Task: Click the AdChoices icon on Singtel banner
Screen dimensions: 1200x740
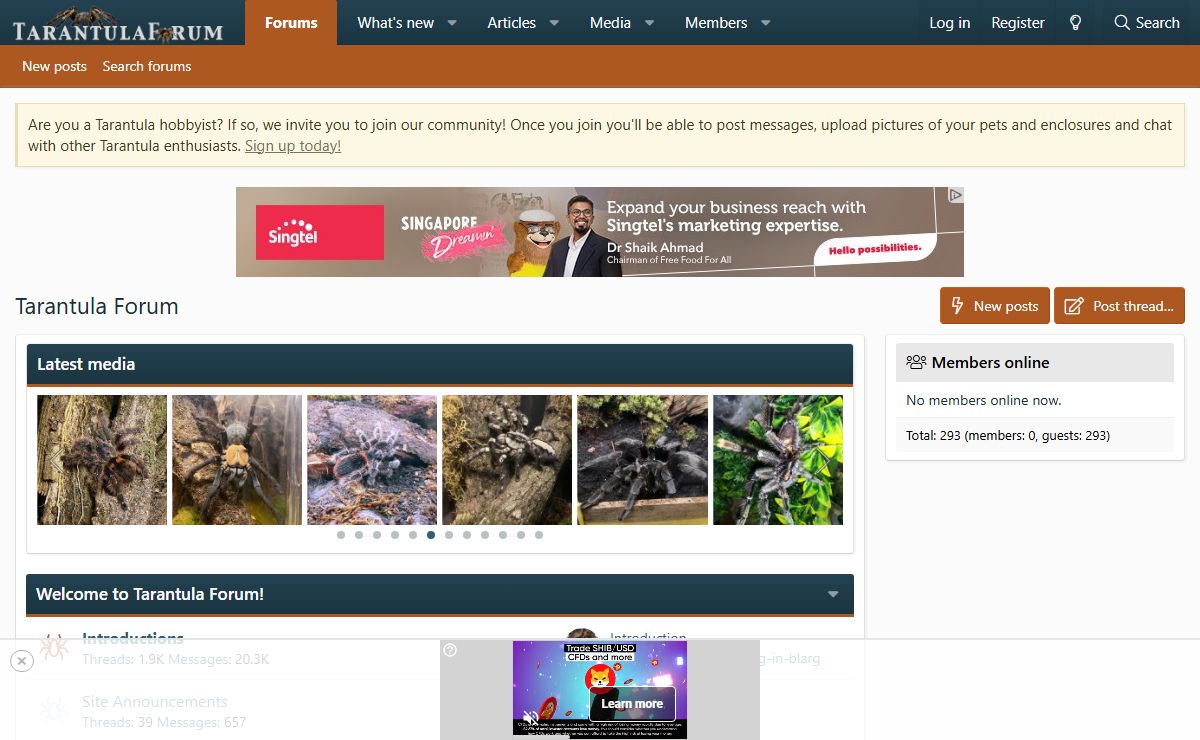Action: pyautogui.click(x=956, y=195)
